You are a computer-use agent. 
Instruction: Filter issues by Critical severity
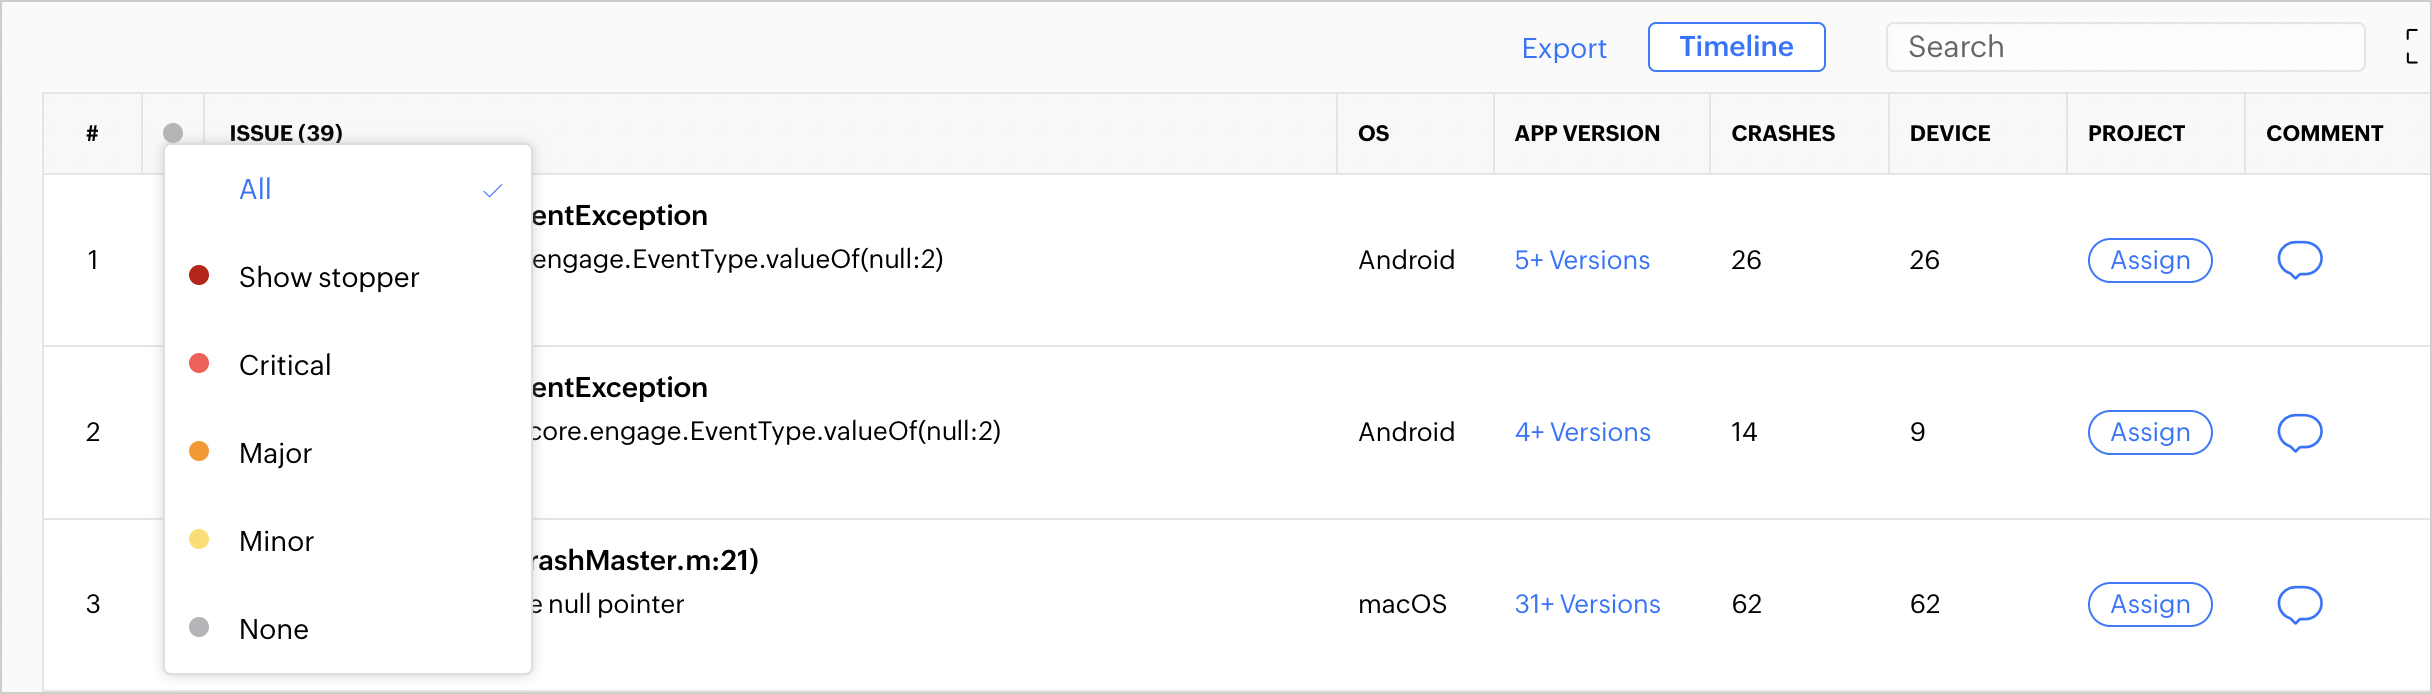coord(285,365)
